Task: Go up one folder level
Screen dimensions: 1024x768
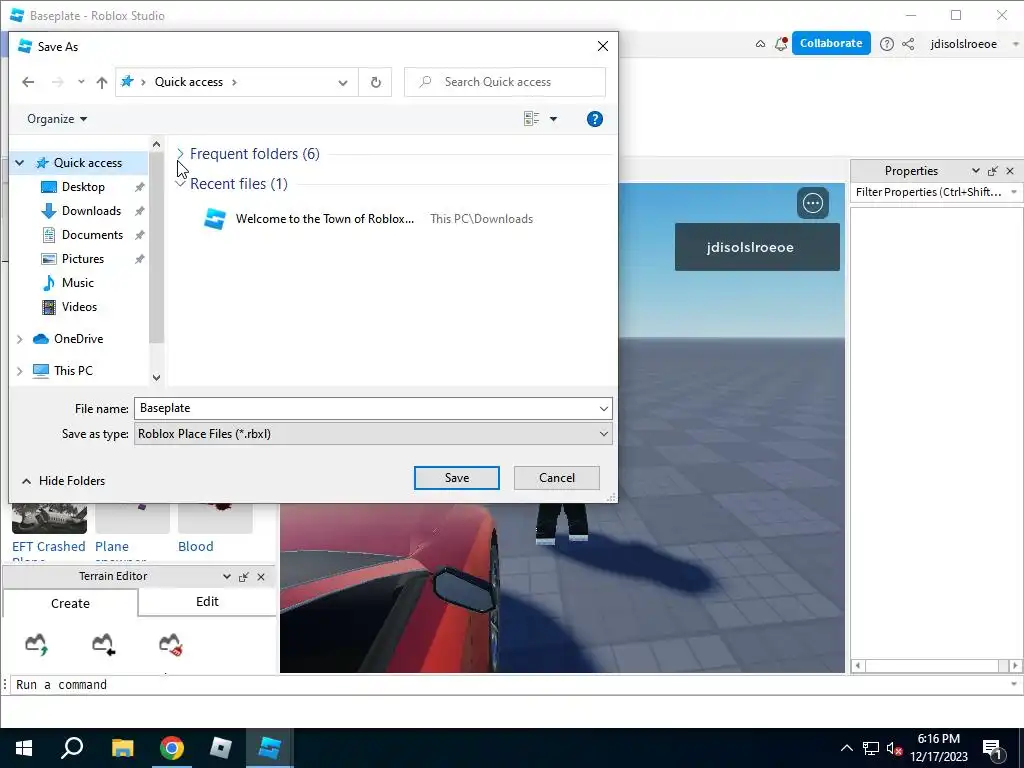Action: (101, 82)
